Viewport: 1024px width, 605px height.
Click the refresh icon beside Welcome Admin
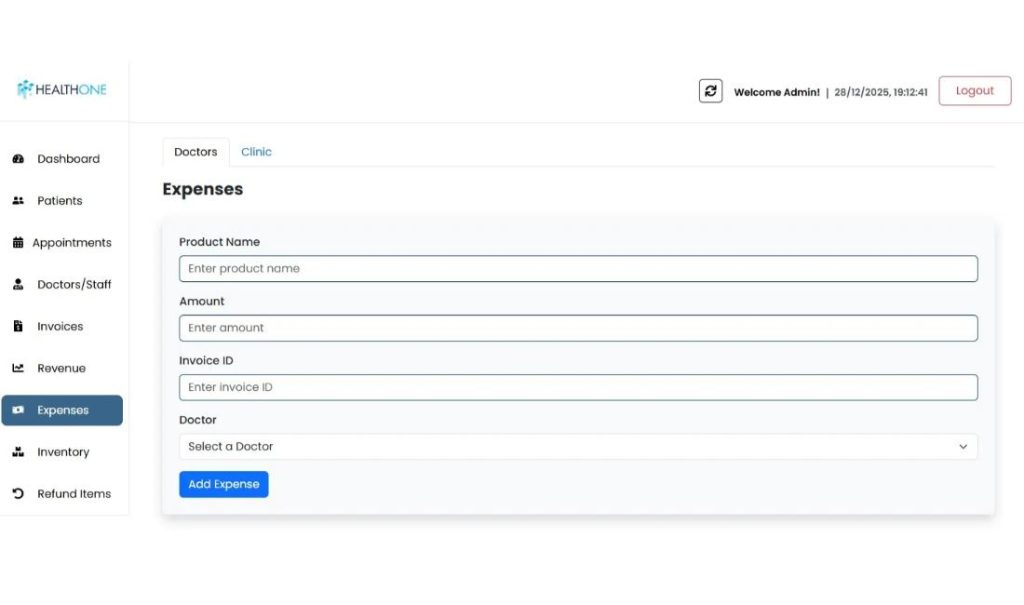pyautogui.click(x=710, y=91)
